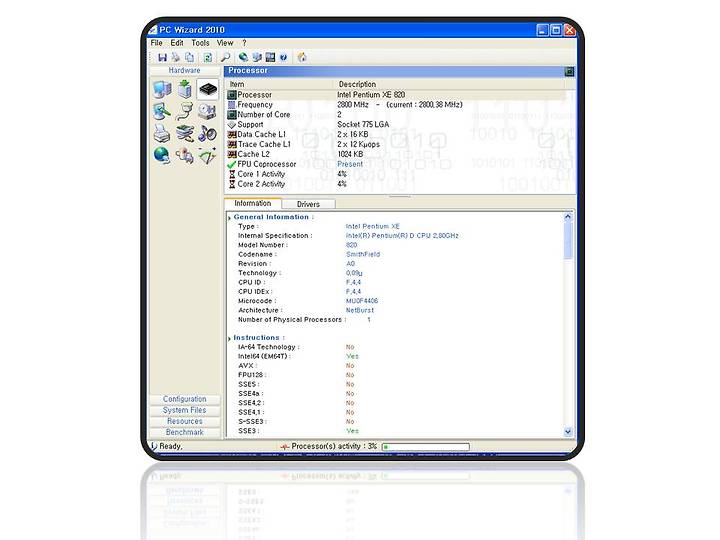Switch to the Drivers tab
The image size is (720, 540).
coord(308,204)
